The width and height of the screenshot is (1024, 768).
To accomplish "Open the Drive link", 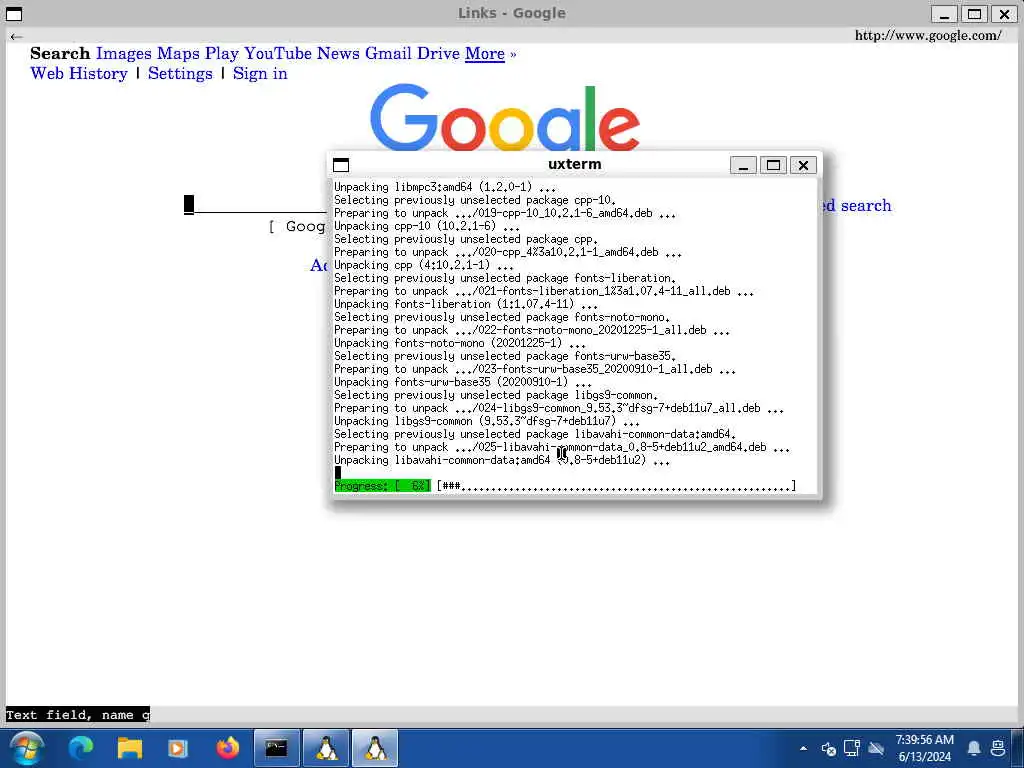I will click(438, 54).
